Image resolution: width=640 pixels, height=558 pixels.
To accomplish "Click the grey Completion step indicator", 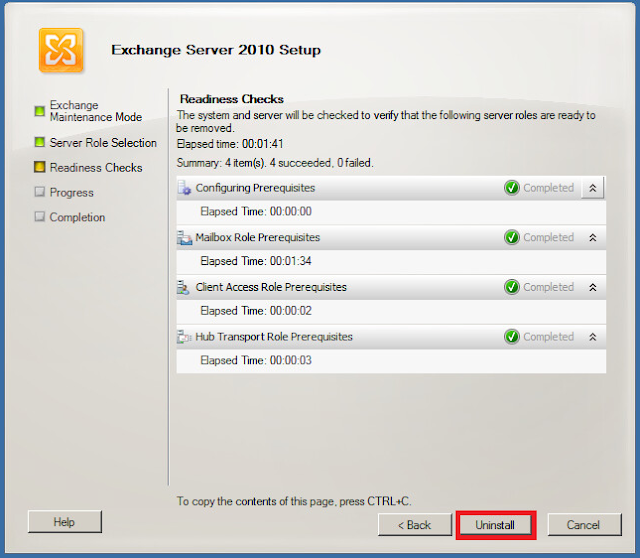I will (40, 216).
